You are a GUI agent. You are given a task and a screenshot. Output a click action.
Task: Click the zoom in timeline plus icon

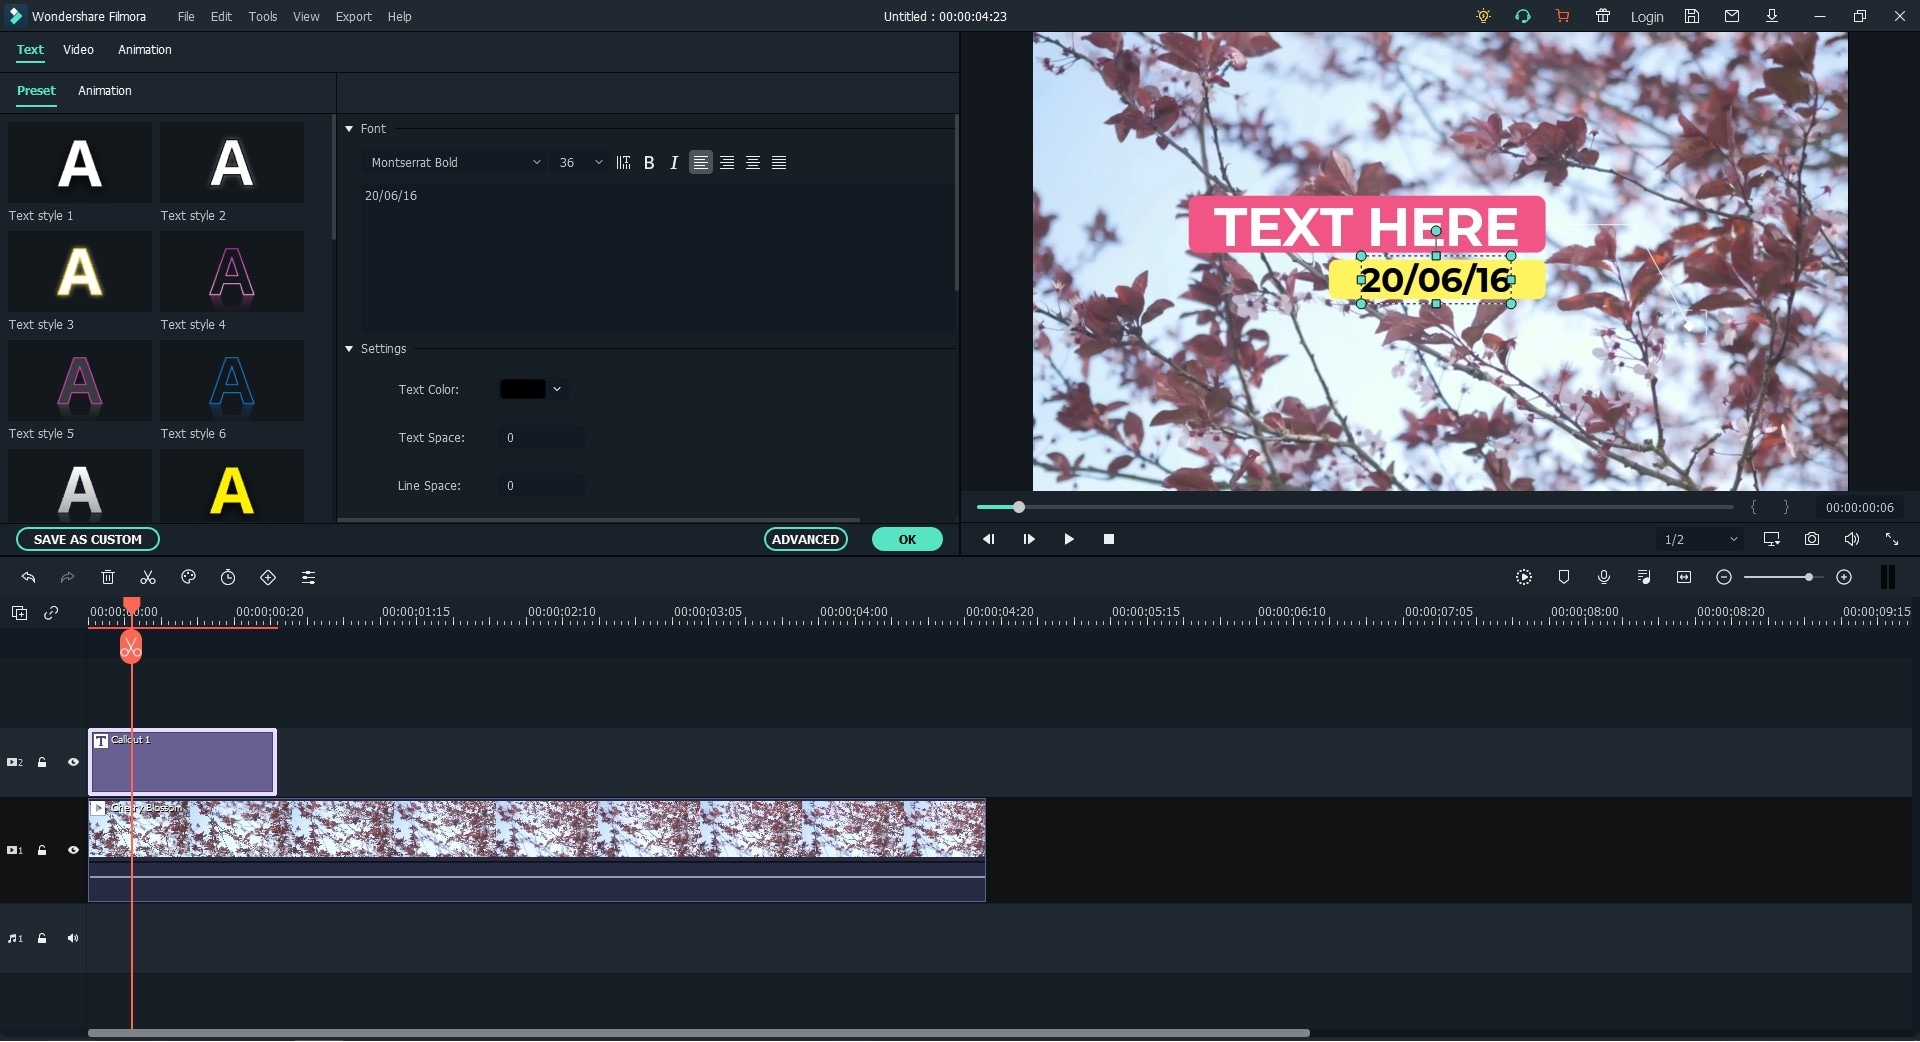tap(1844, 578)
